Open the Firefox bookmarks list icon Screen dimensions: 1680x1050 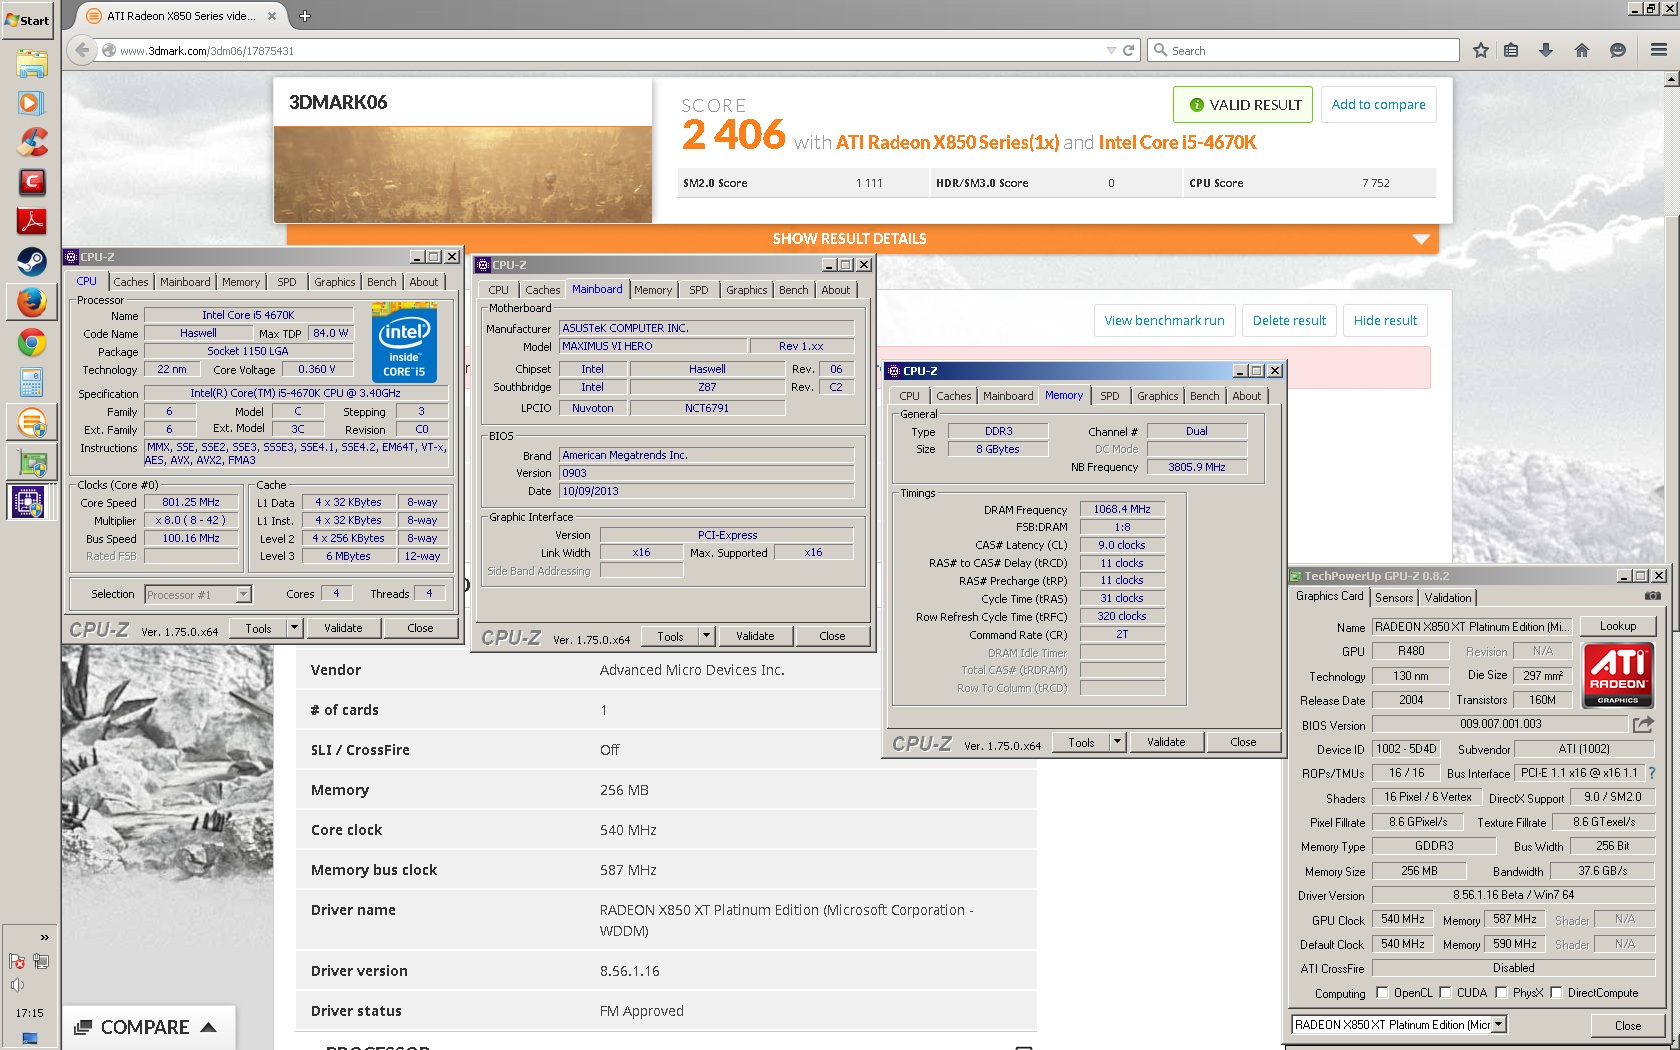pos(1511,50)
